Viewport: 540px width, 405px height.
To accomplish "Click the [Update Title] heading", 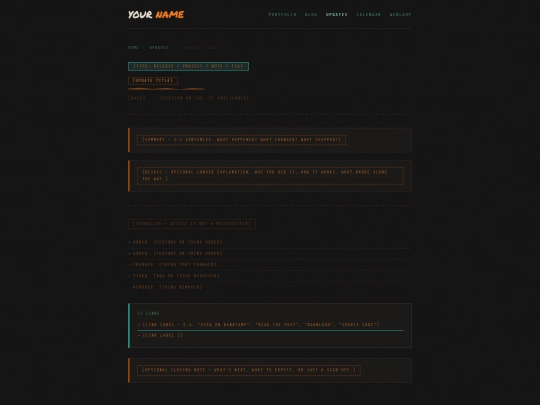I will pyautogui.click(x=153, y=81).
